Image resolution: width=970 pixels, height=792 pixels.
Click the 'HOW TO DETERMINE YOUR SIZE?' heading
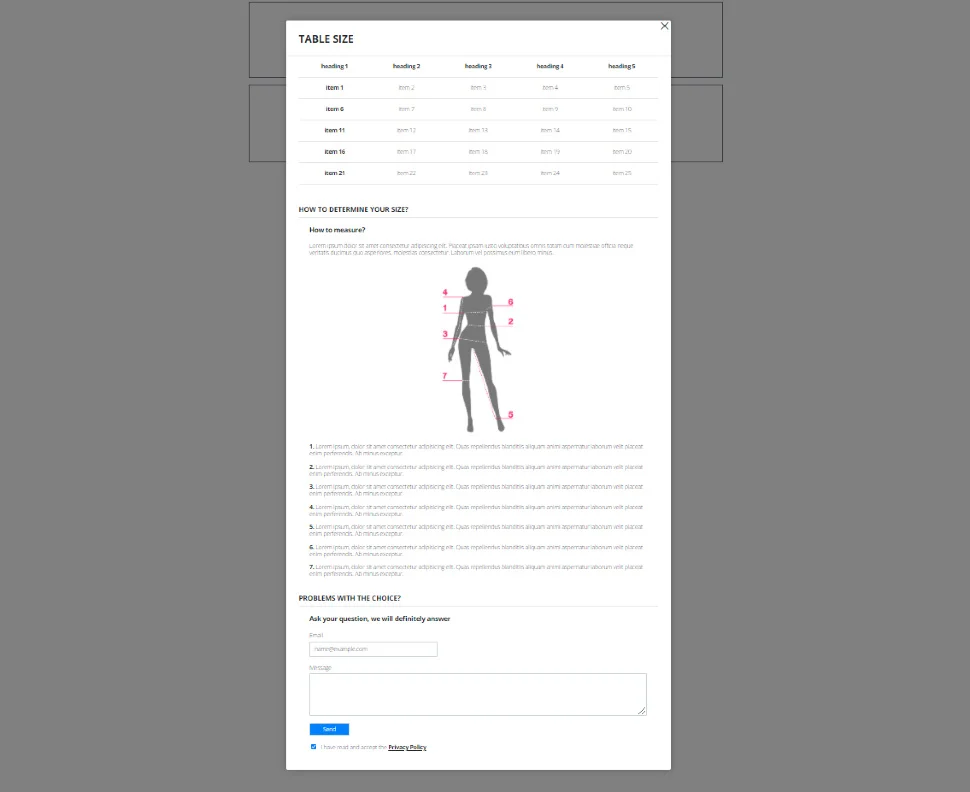(353, 210)
